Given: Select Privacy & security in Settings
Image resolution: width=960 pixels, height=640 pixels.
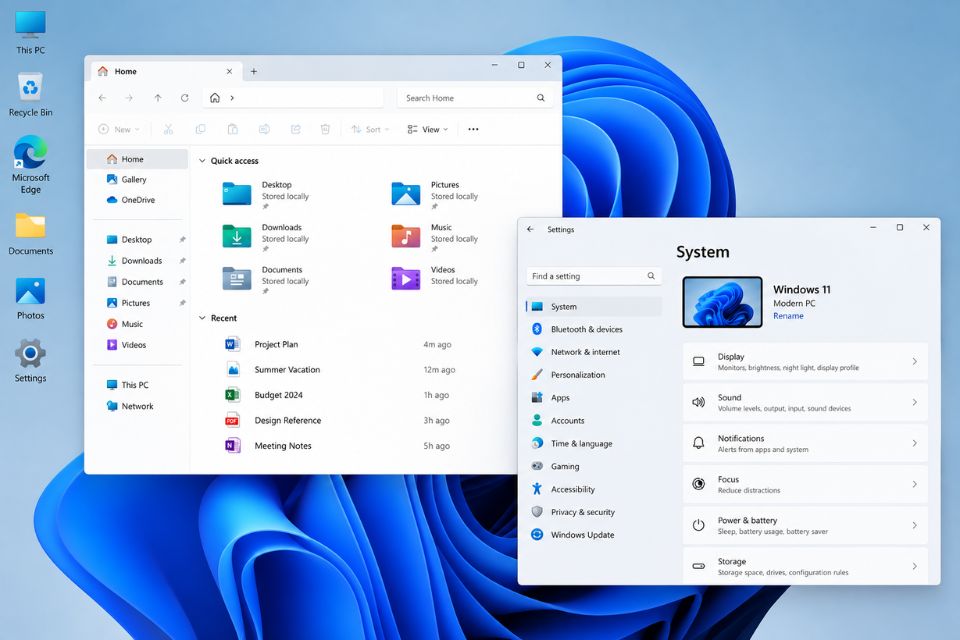Looking at the screenshot, I should pos(594,512).
